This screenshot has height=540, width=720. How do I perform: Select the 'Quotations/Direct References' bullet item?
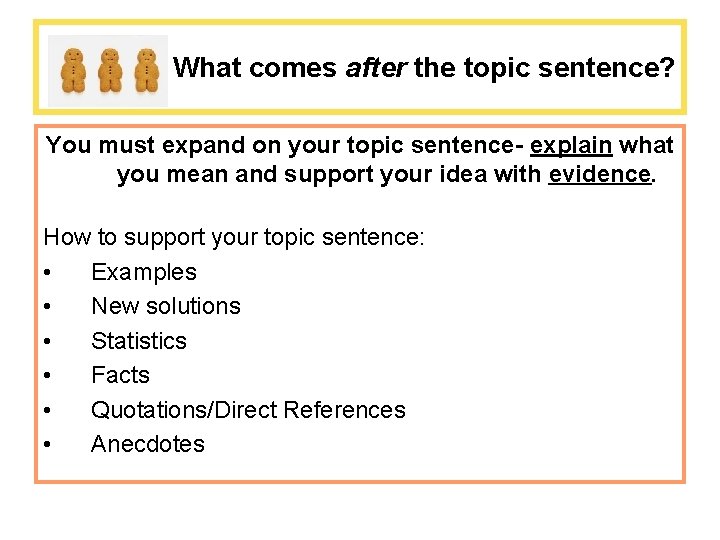coord(248,410)
